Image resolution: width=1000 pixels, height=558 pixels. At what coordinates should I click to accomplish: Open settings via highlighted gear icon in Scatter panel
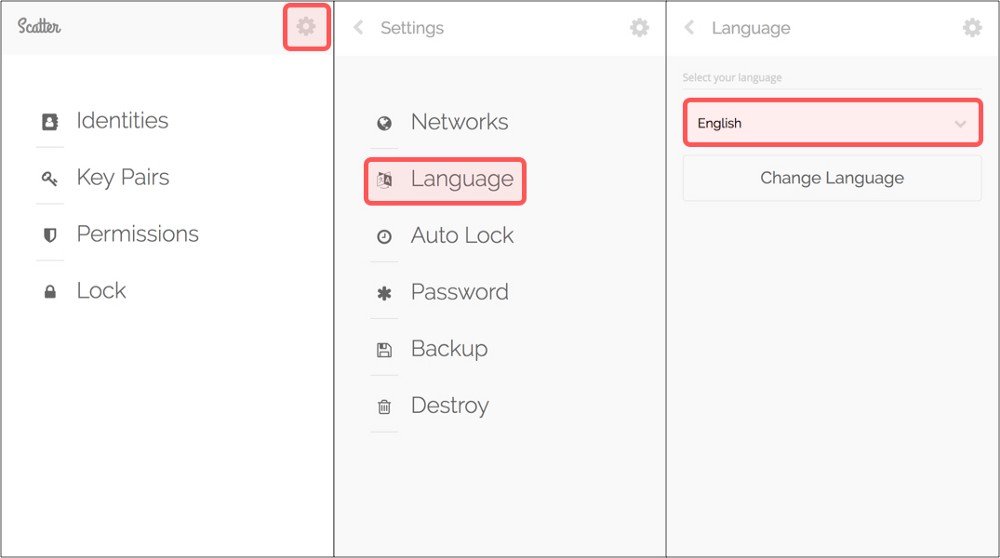(x=306, y=27)
